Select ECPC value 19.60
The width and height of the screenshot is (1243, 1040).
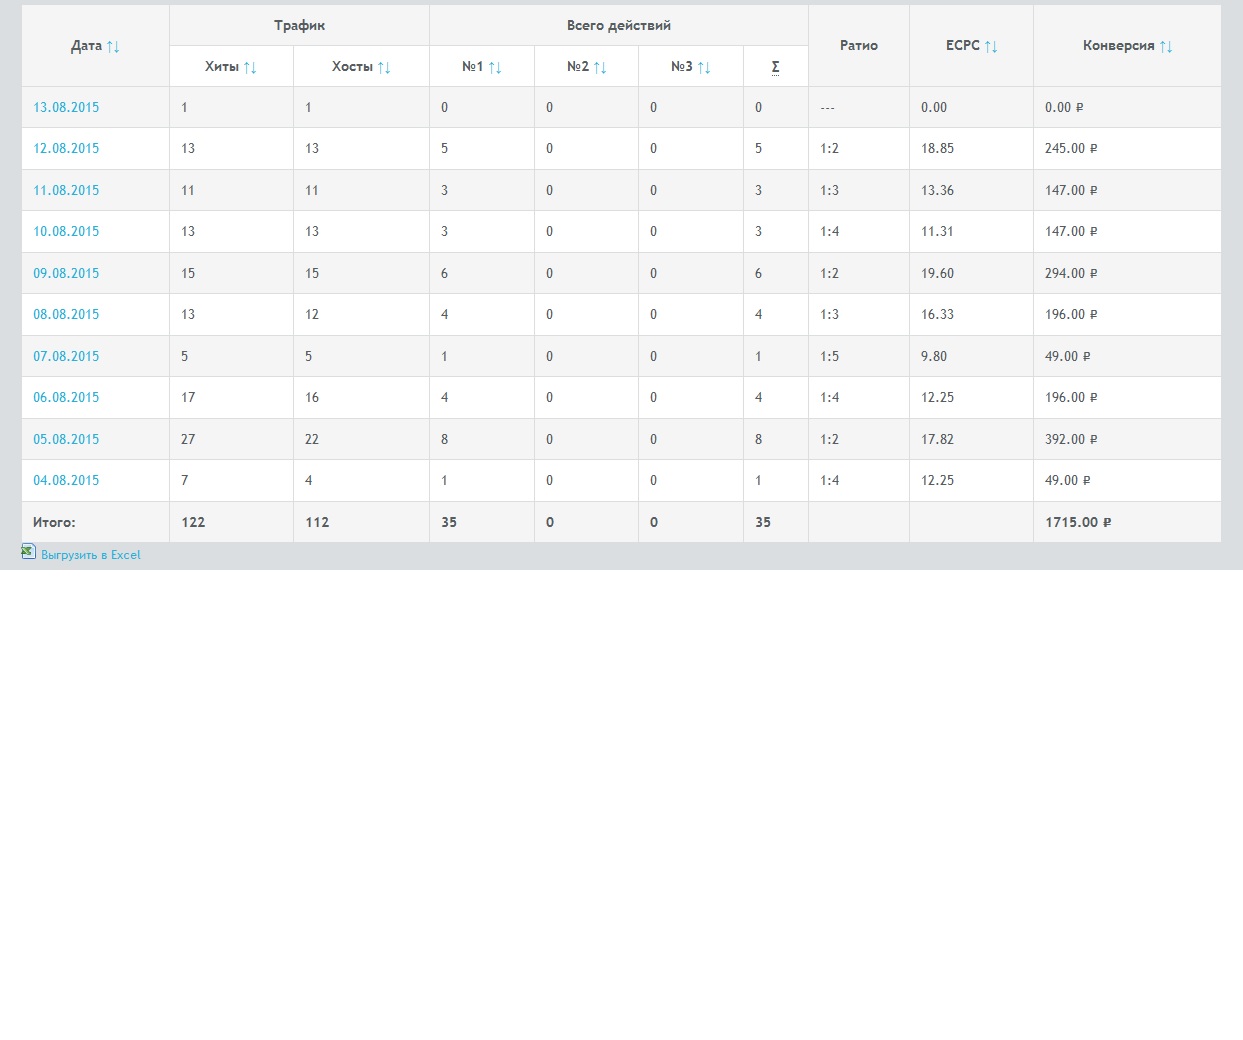click(938, 273)
